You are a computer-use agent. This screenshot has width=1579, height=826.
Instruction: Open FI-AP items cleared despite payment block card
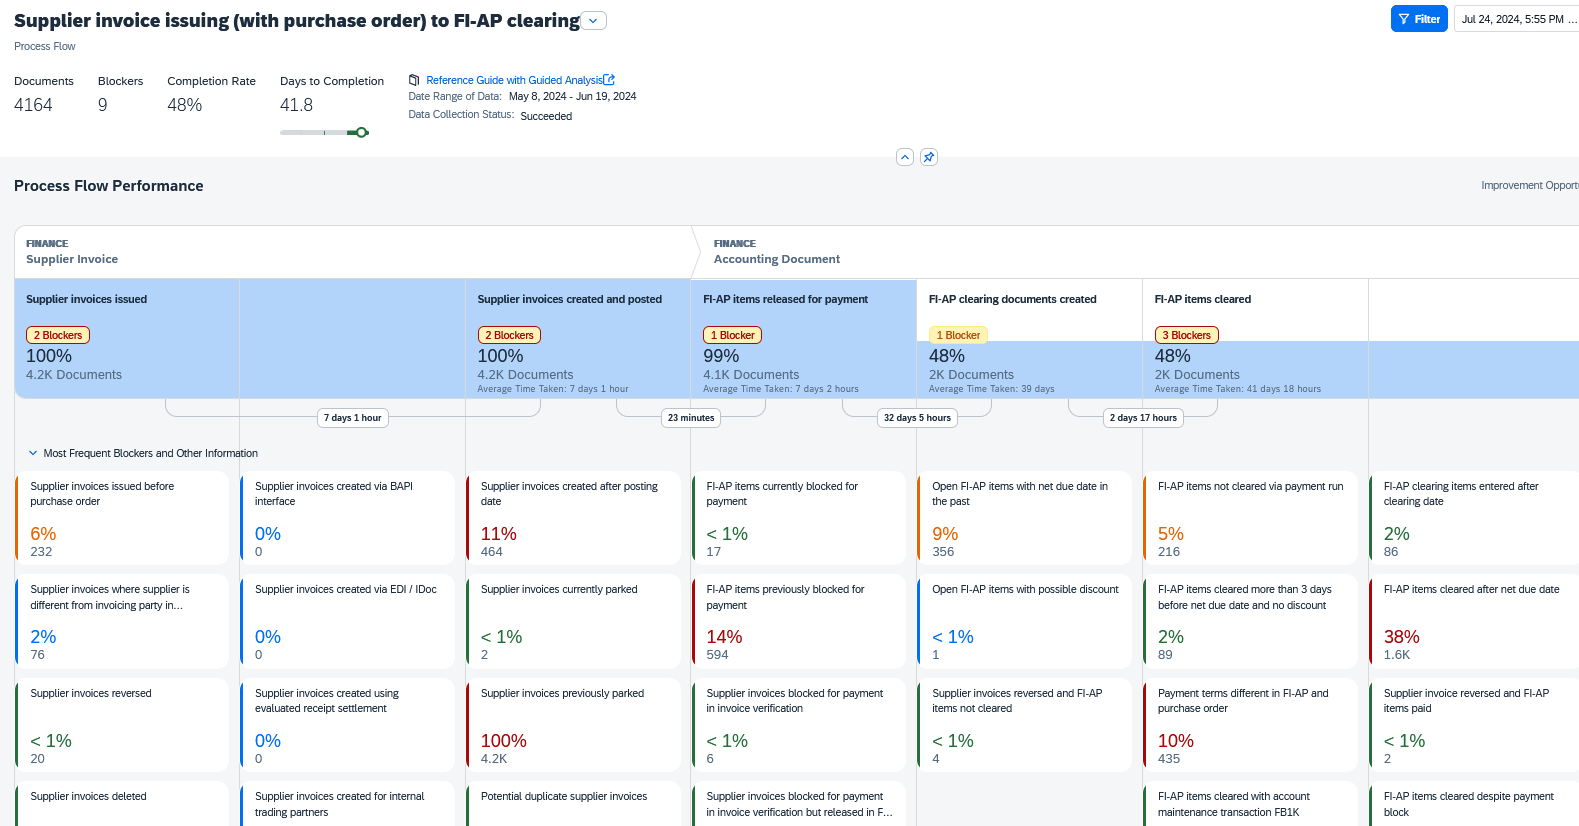click(1474, 804)
